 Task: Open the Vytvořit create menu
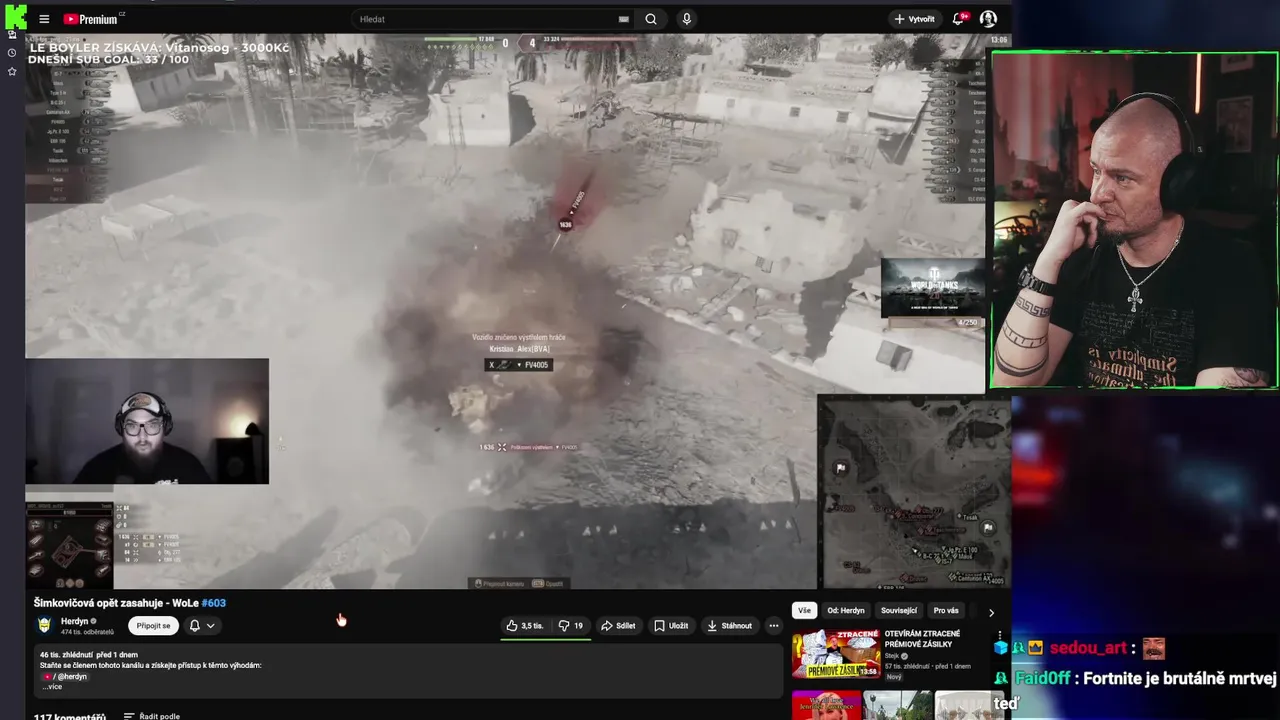914,19
